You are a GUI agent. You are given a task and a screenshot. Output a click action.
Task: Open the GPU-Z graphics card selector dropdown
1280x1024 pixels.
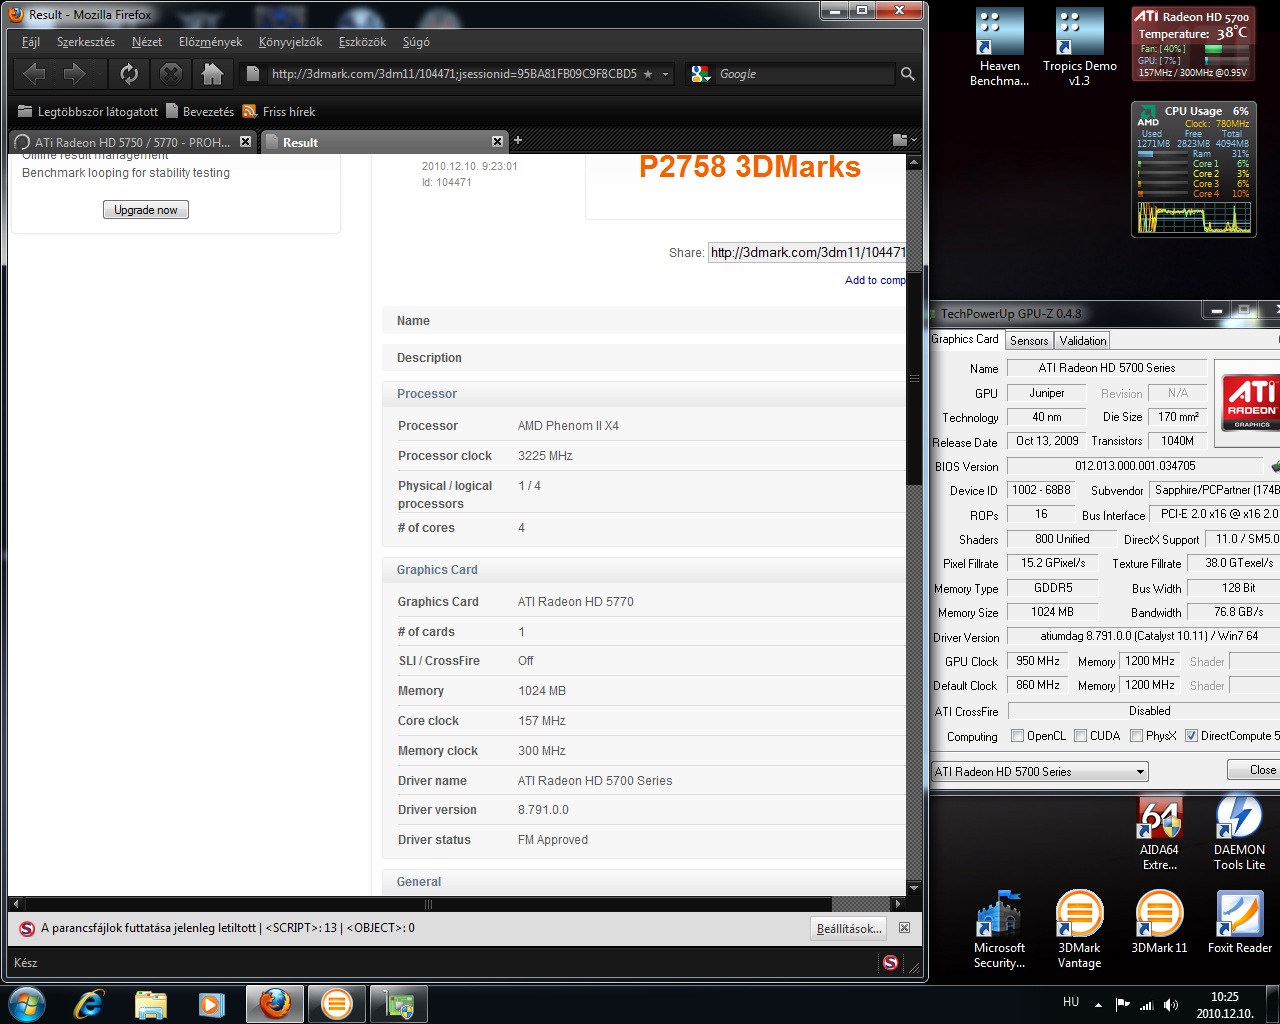point(1040,772)
